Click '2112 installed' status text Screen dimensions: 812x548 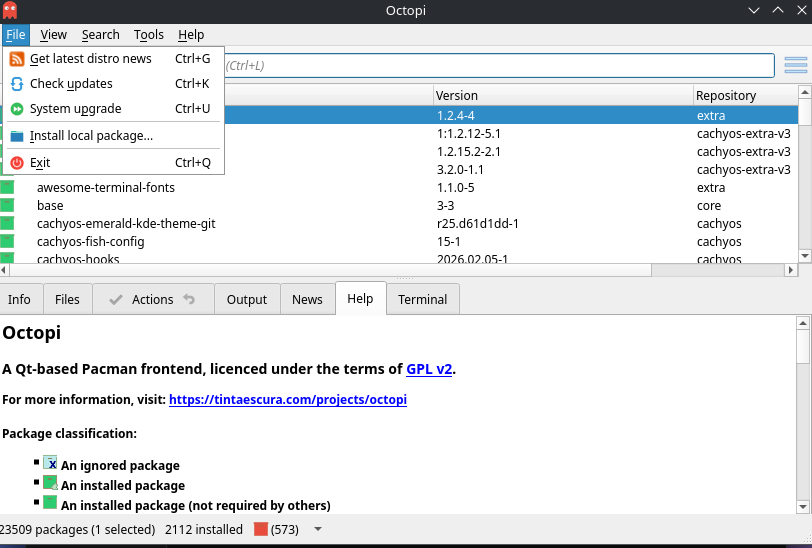(204, 529)
